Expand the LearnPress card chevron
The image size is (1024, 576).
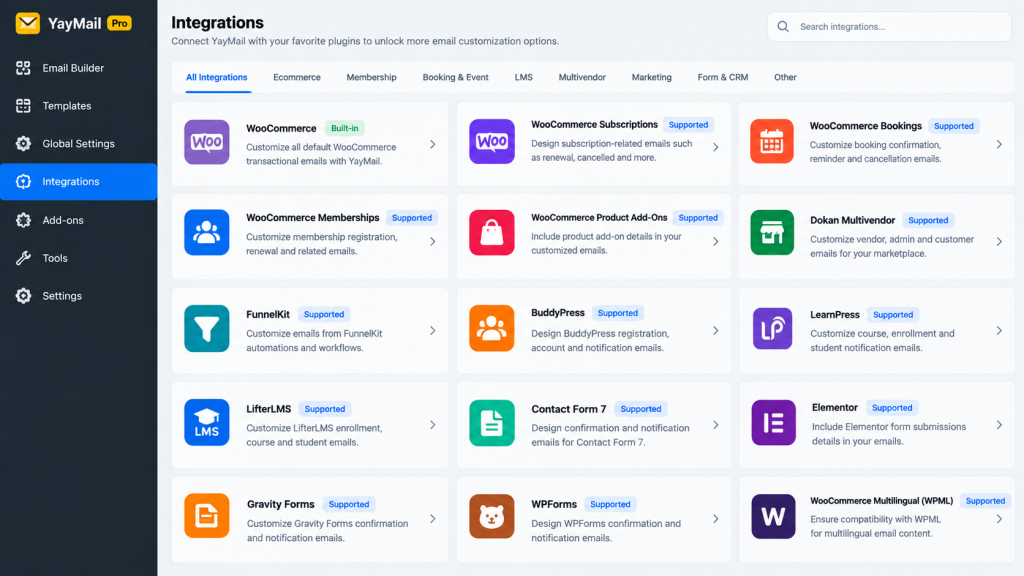(x=999, y=331)
